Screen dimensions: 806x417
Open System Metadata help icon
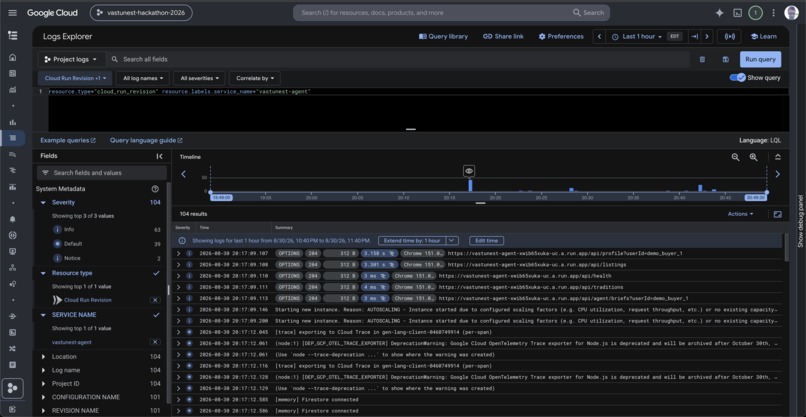[155, 189]
